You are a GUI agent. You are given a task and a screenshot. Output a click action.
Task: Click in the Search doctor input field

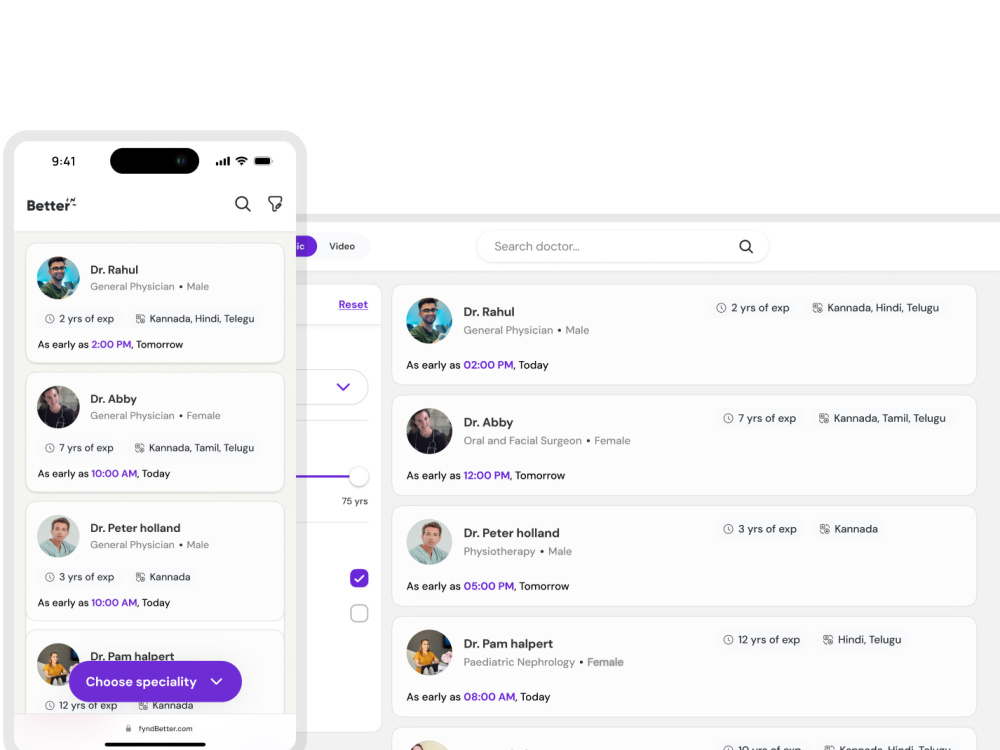[x=622, y=247]
